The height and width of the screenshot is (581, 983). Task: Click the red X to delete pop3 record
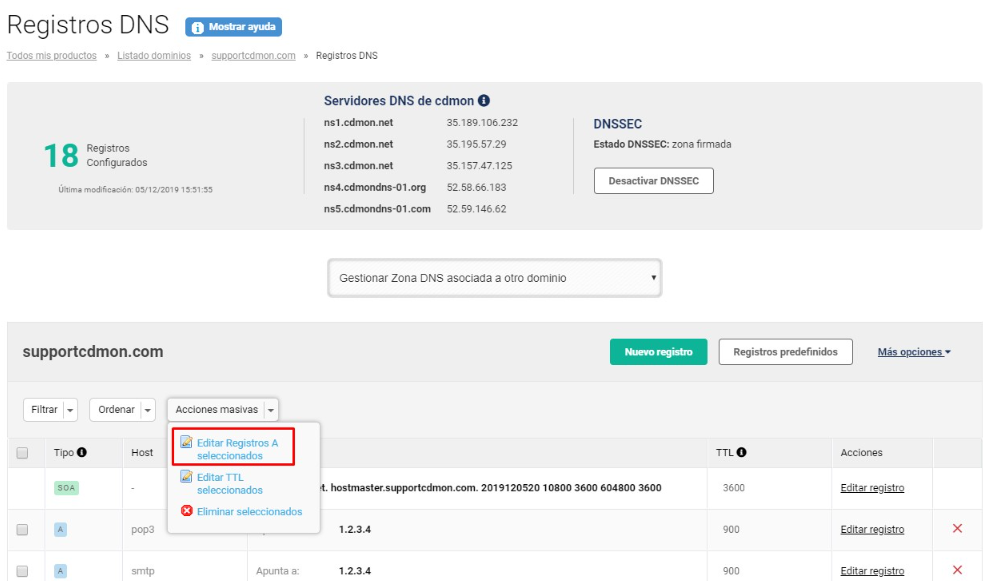point(957,529)
